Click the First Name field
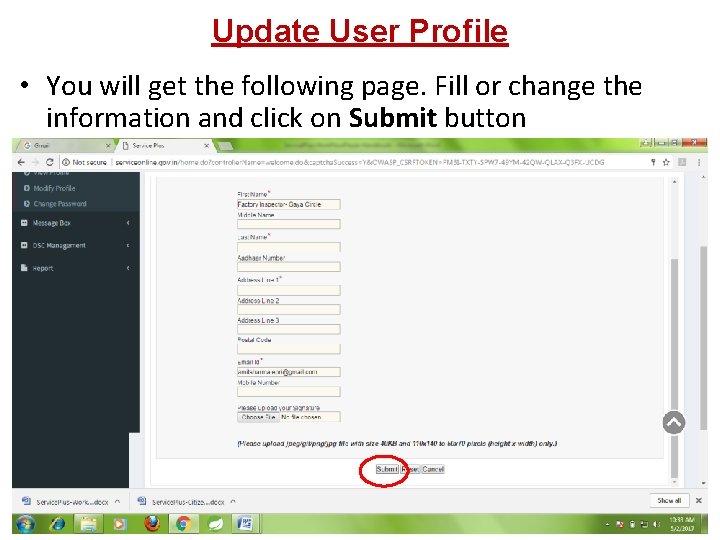This screenshot has width=720, height=540. click(x=289, y=204)
